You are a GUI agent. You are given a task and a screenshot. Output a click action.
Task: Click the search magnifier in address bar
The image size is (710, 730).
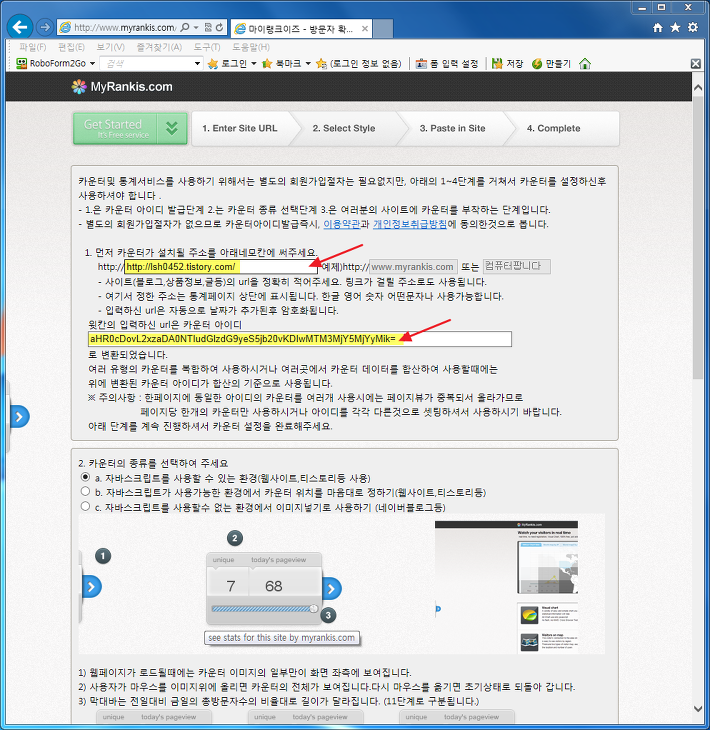point(185,27)
